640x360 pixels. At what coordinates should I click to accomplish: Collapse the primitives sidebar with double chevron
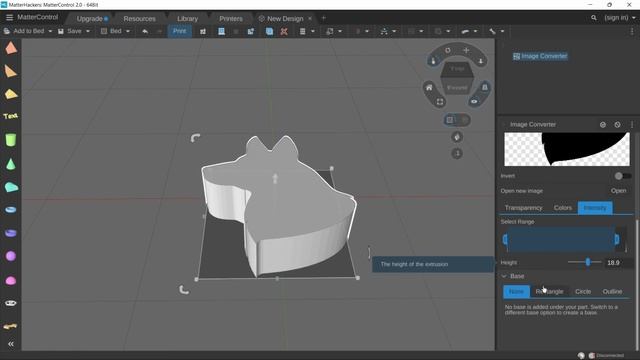11,344
